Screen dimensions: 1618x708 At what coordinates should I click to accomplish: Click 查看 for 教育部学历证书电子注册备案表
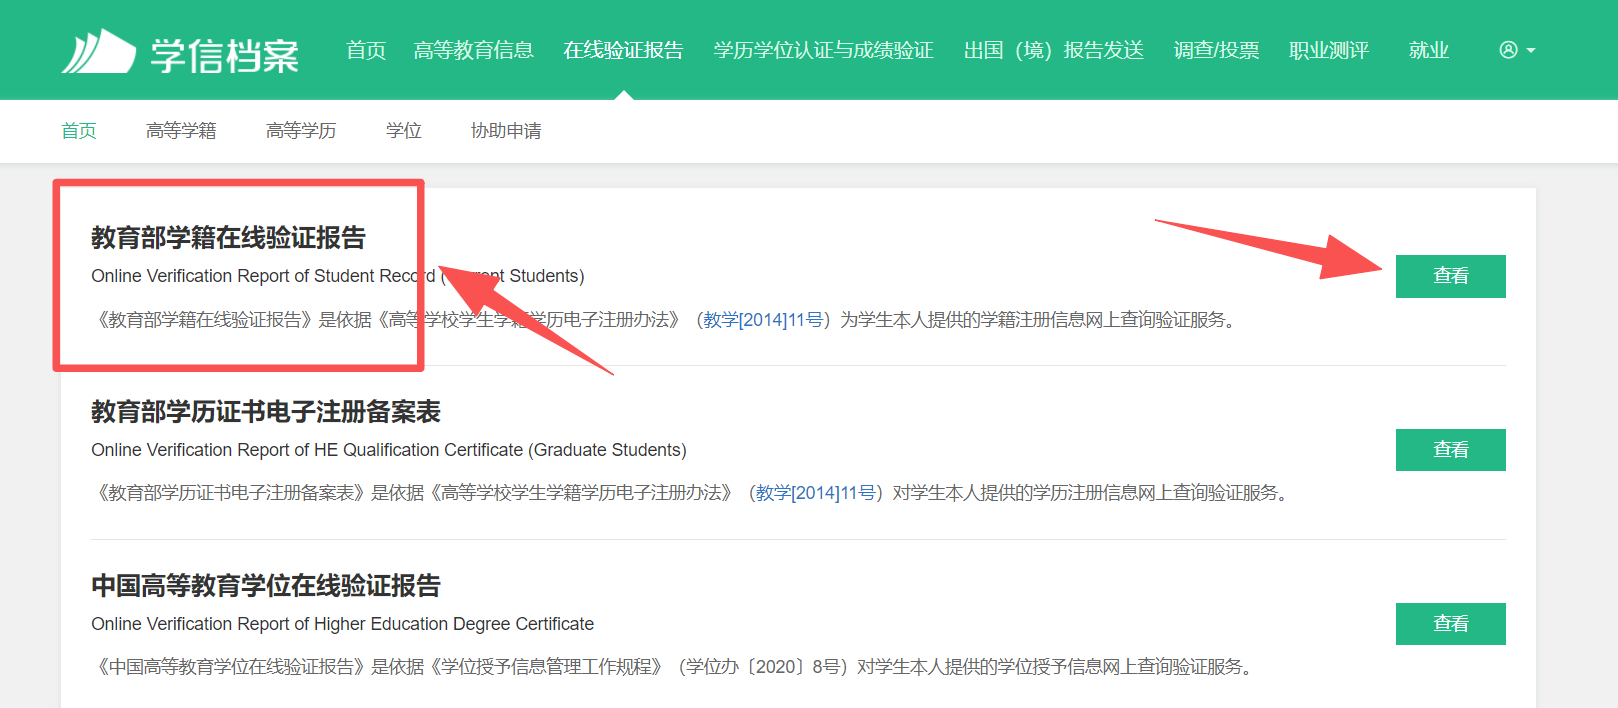[1451, 450]
